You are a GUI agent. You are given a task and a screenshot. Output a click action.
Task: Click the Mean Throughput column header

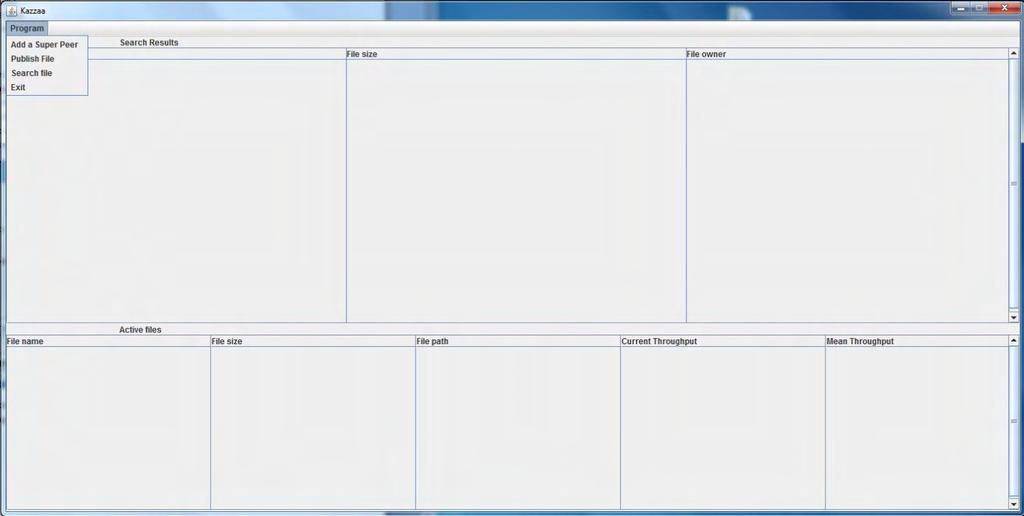point(917,341)
